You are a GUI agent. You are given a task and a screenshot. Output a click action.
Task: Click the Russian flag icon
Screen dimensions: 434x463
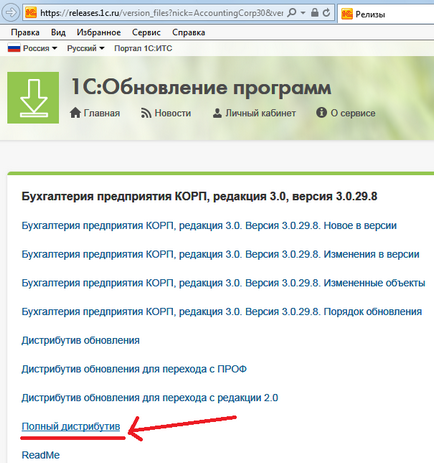click(14, 48)
